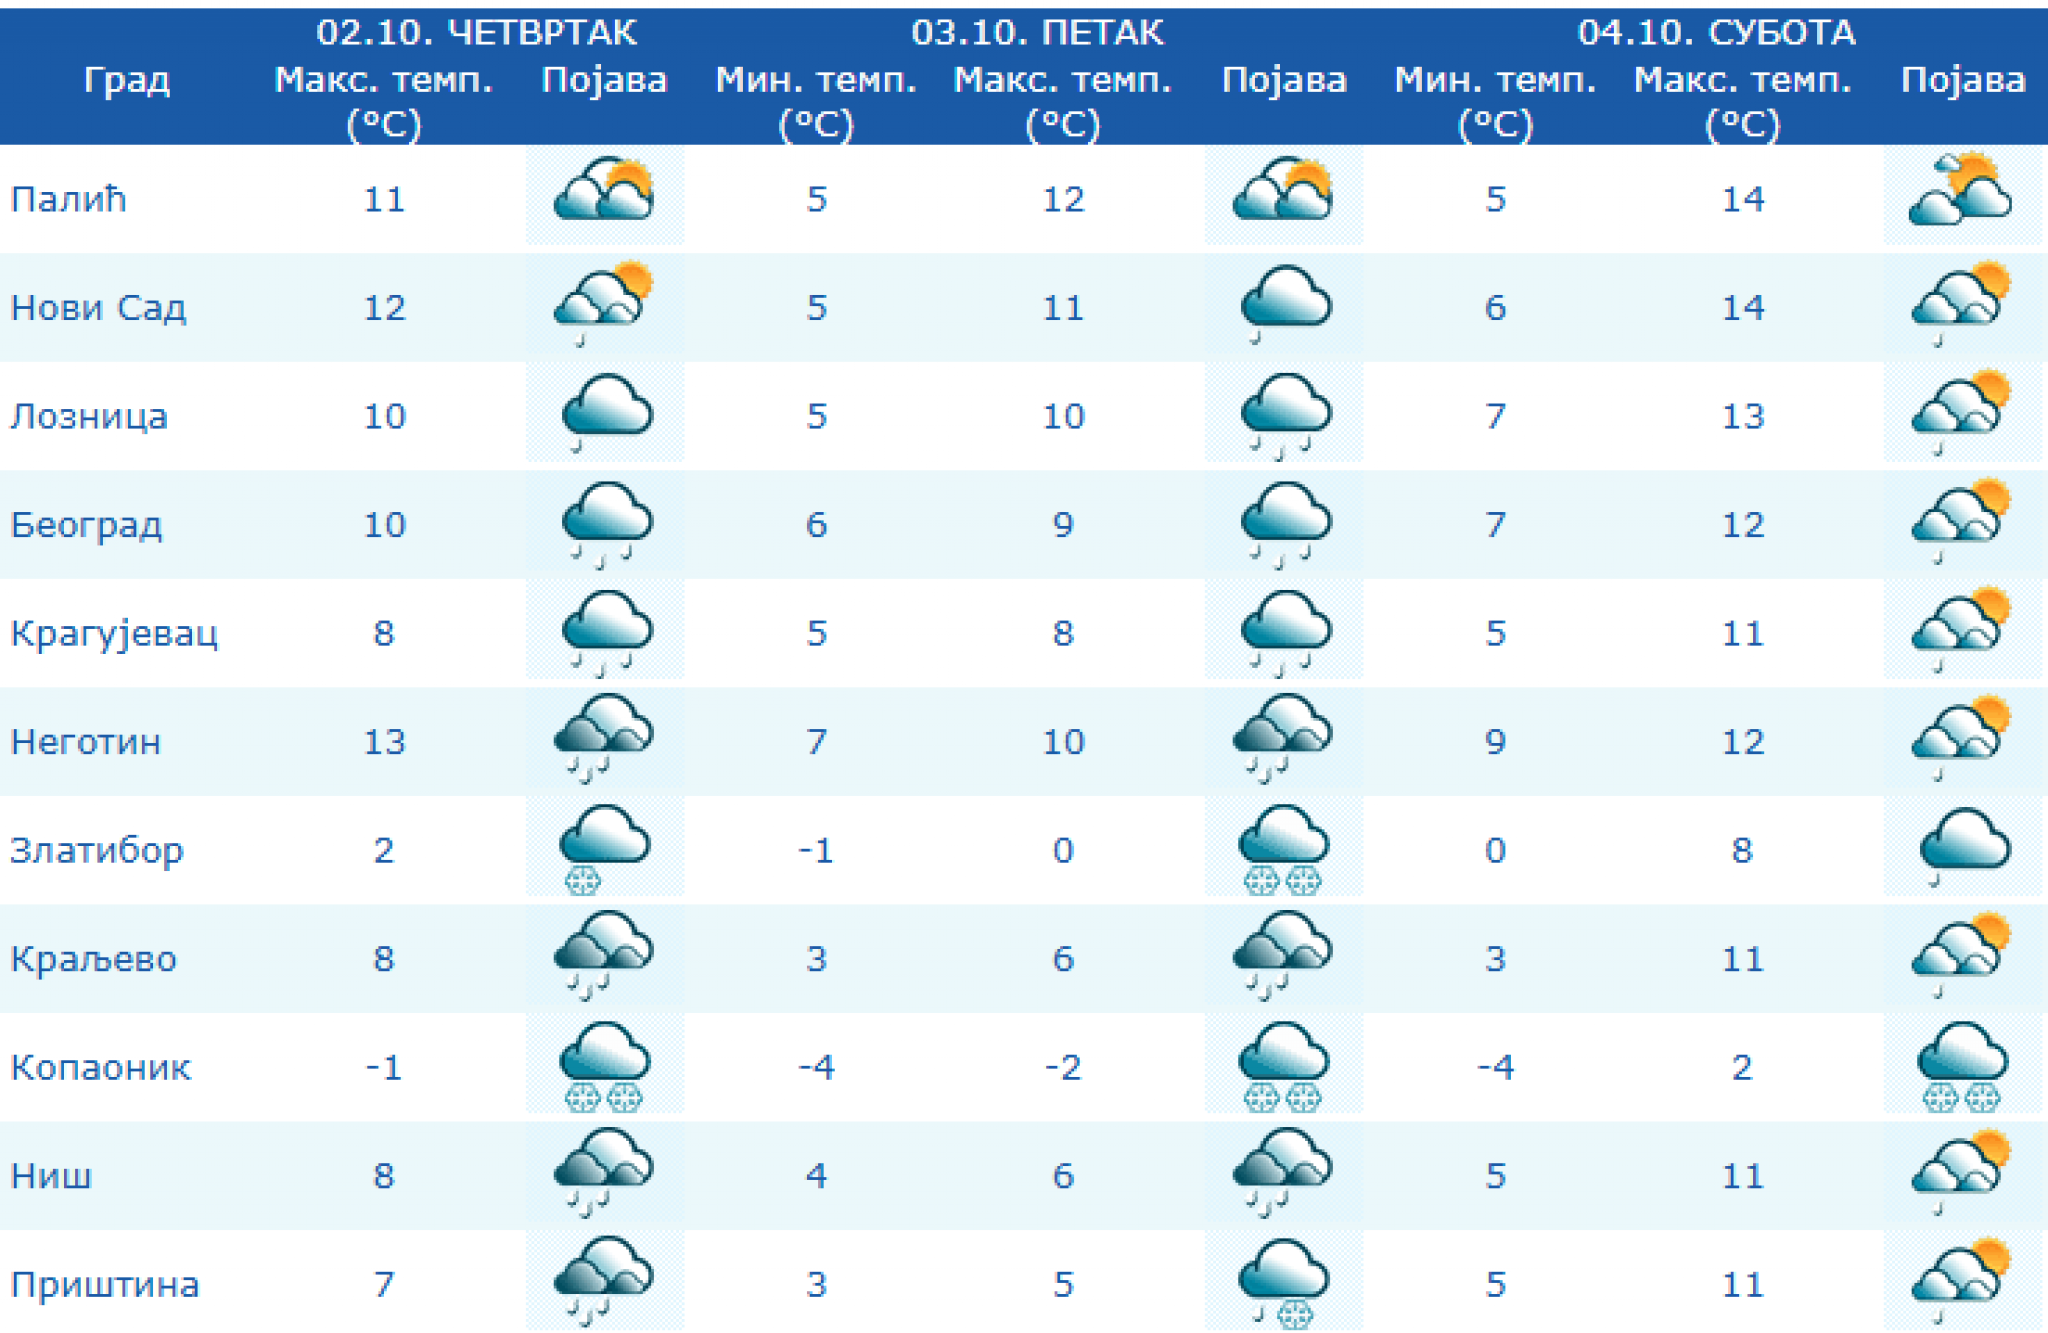The image size is (2048, 1333).
Task: Click Београд Thursday rain cloud icon
Action: (604, 523)
